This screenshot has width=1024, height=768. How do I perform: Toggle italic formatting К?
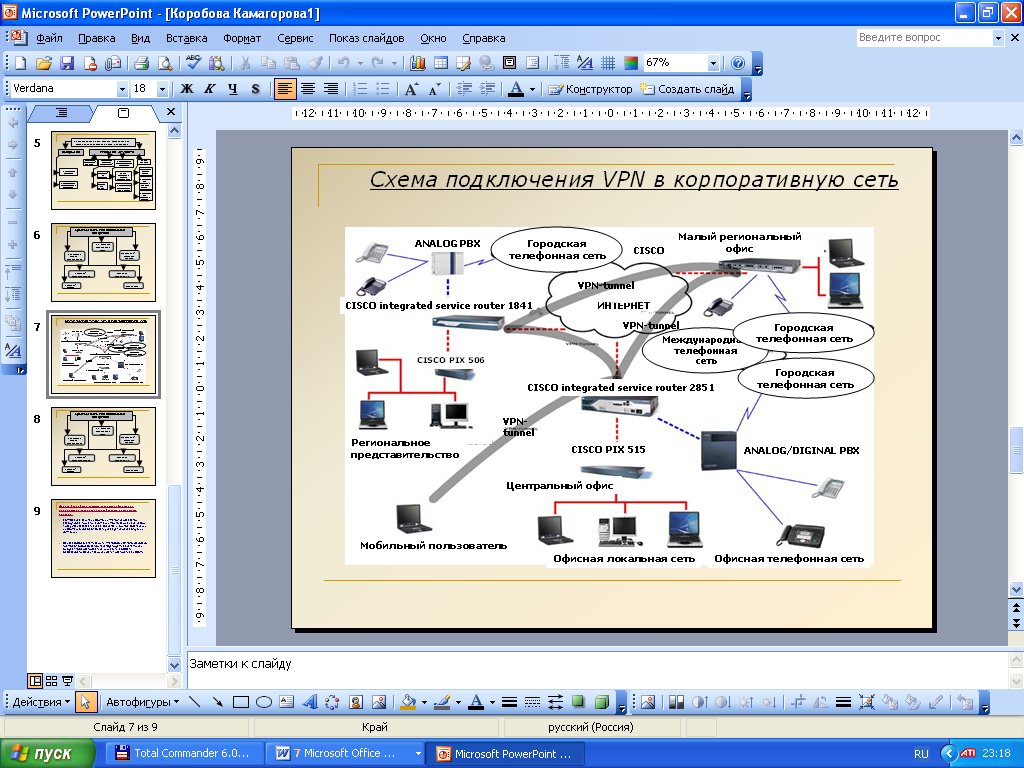[x=210, y=89]
